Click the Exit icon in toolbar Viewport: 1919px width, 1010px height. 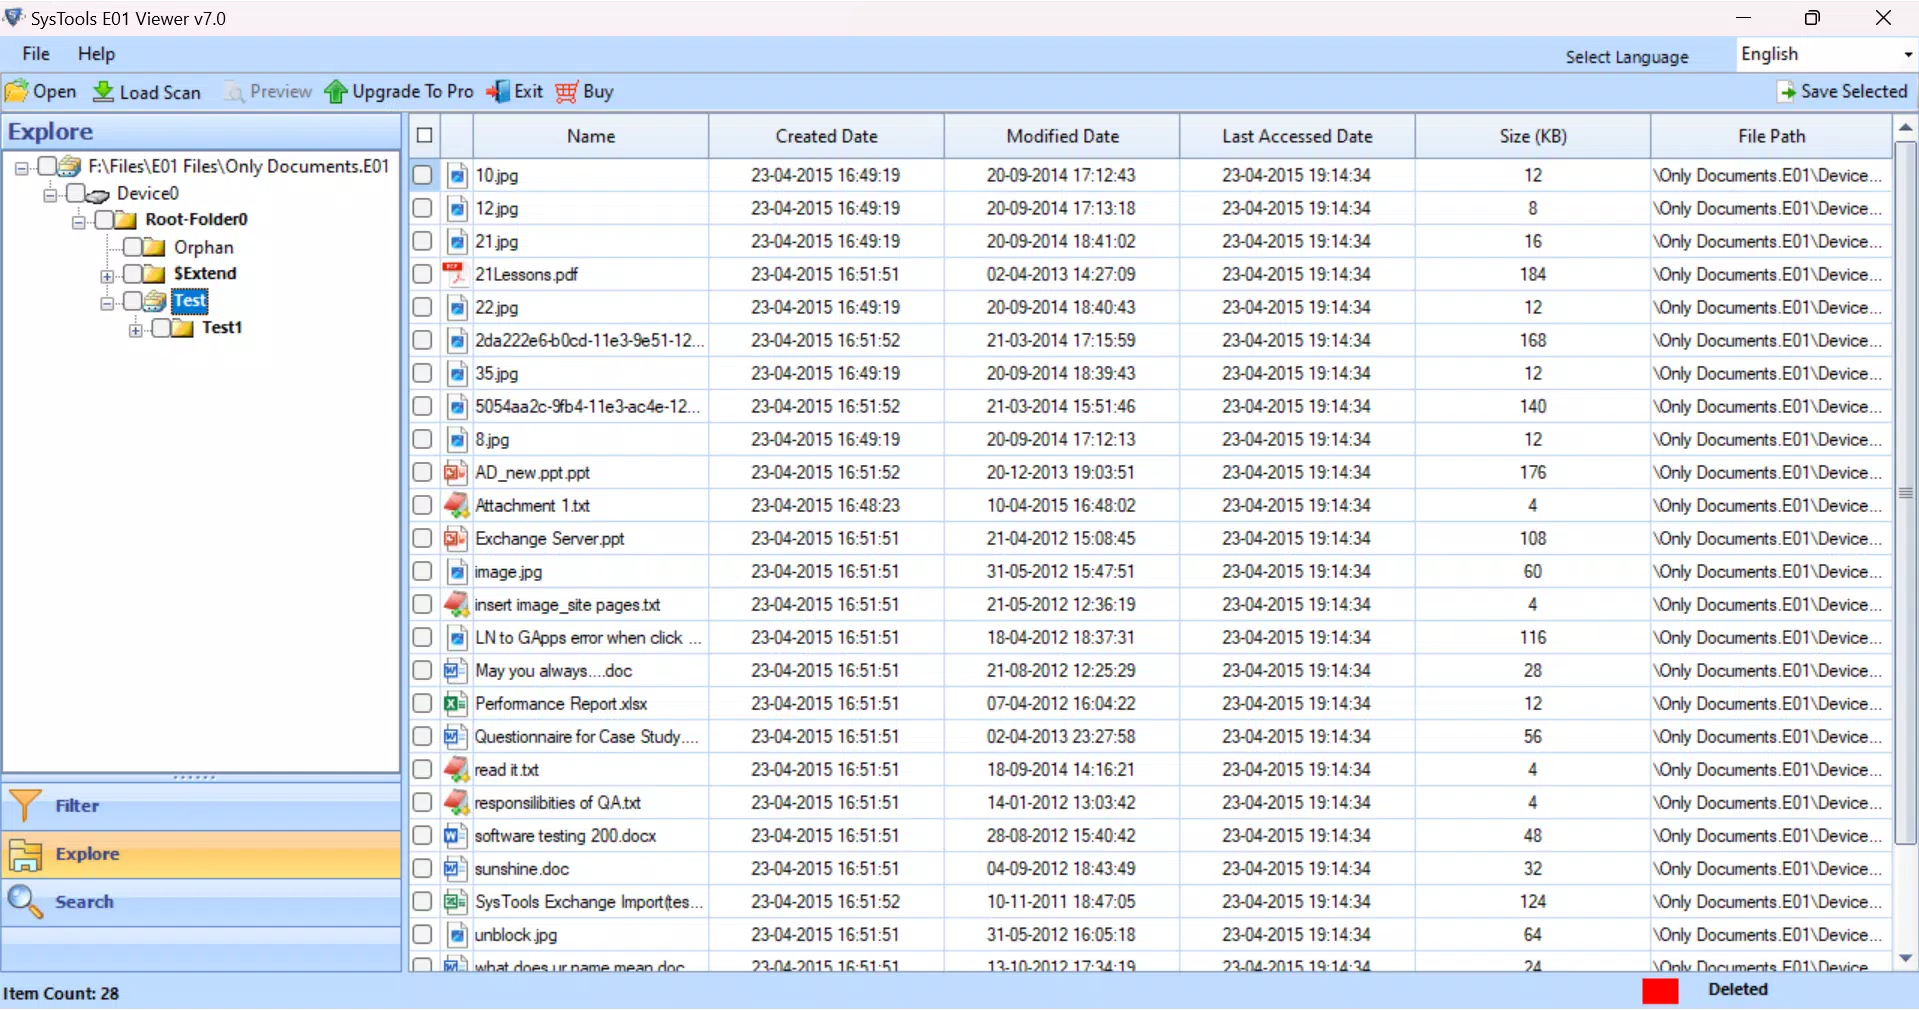tap(498, 92)
